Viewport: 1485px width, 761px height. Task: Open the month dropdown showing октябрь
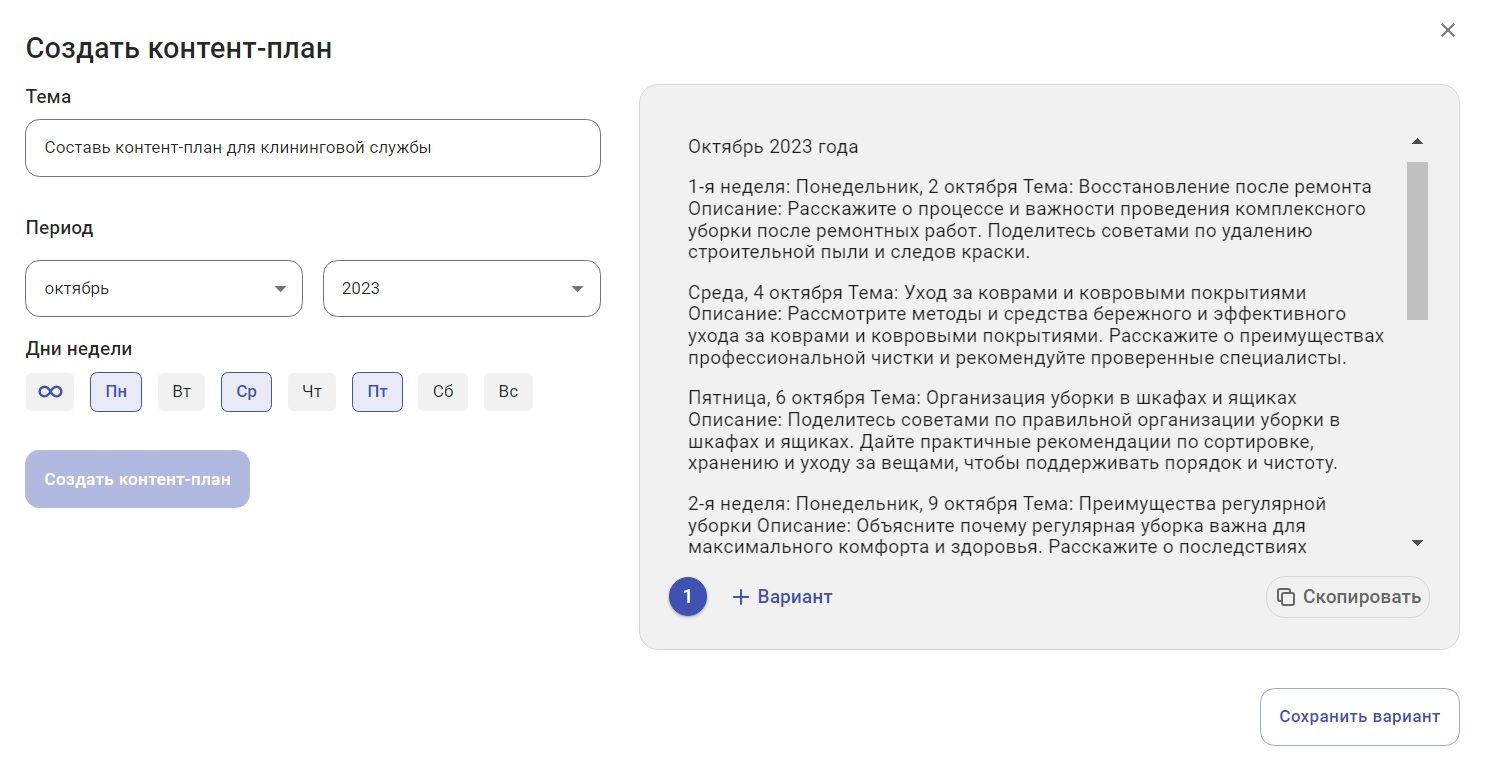pos(164,289)
